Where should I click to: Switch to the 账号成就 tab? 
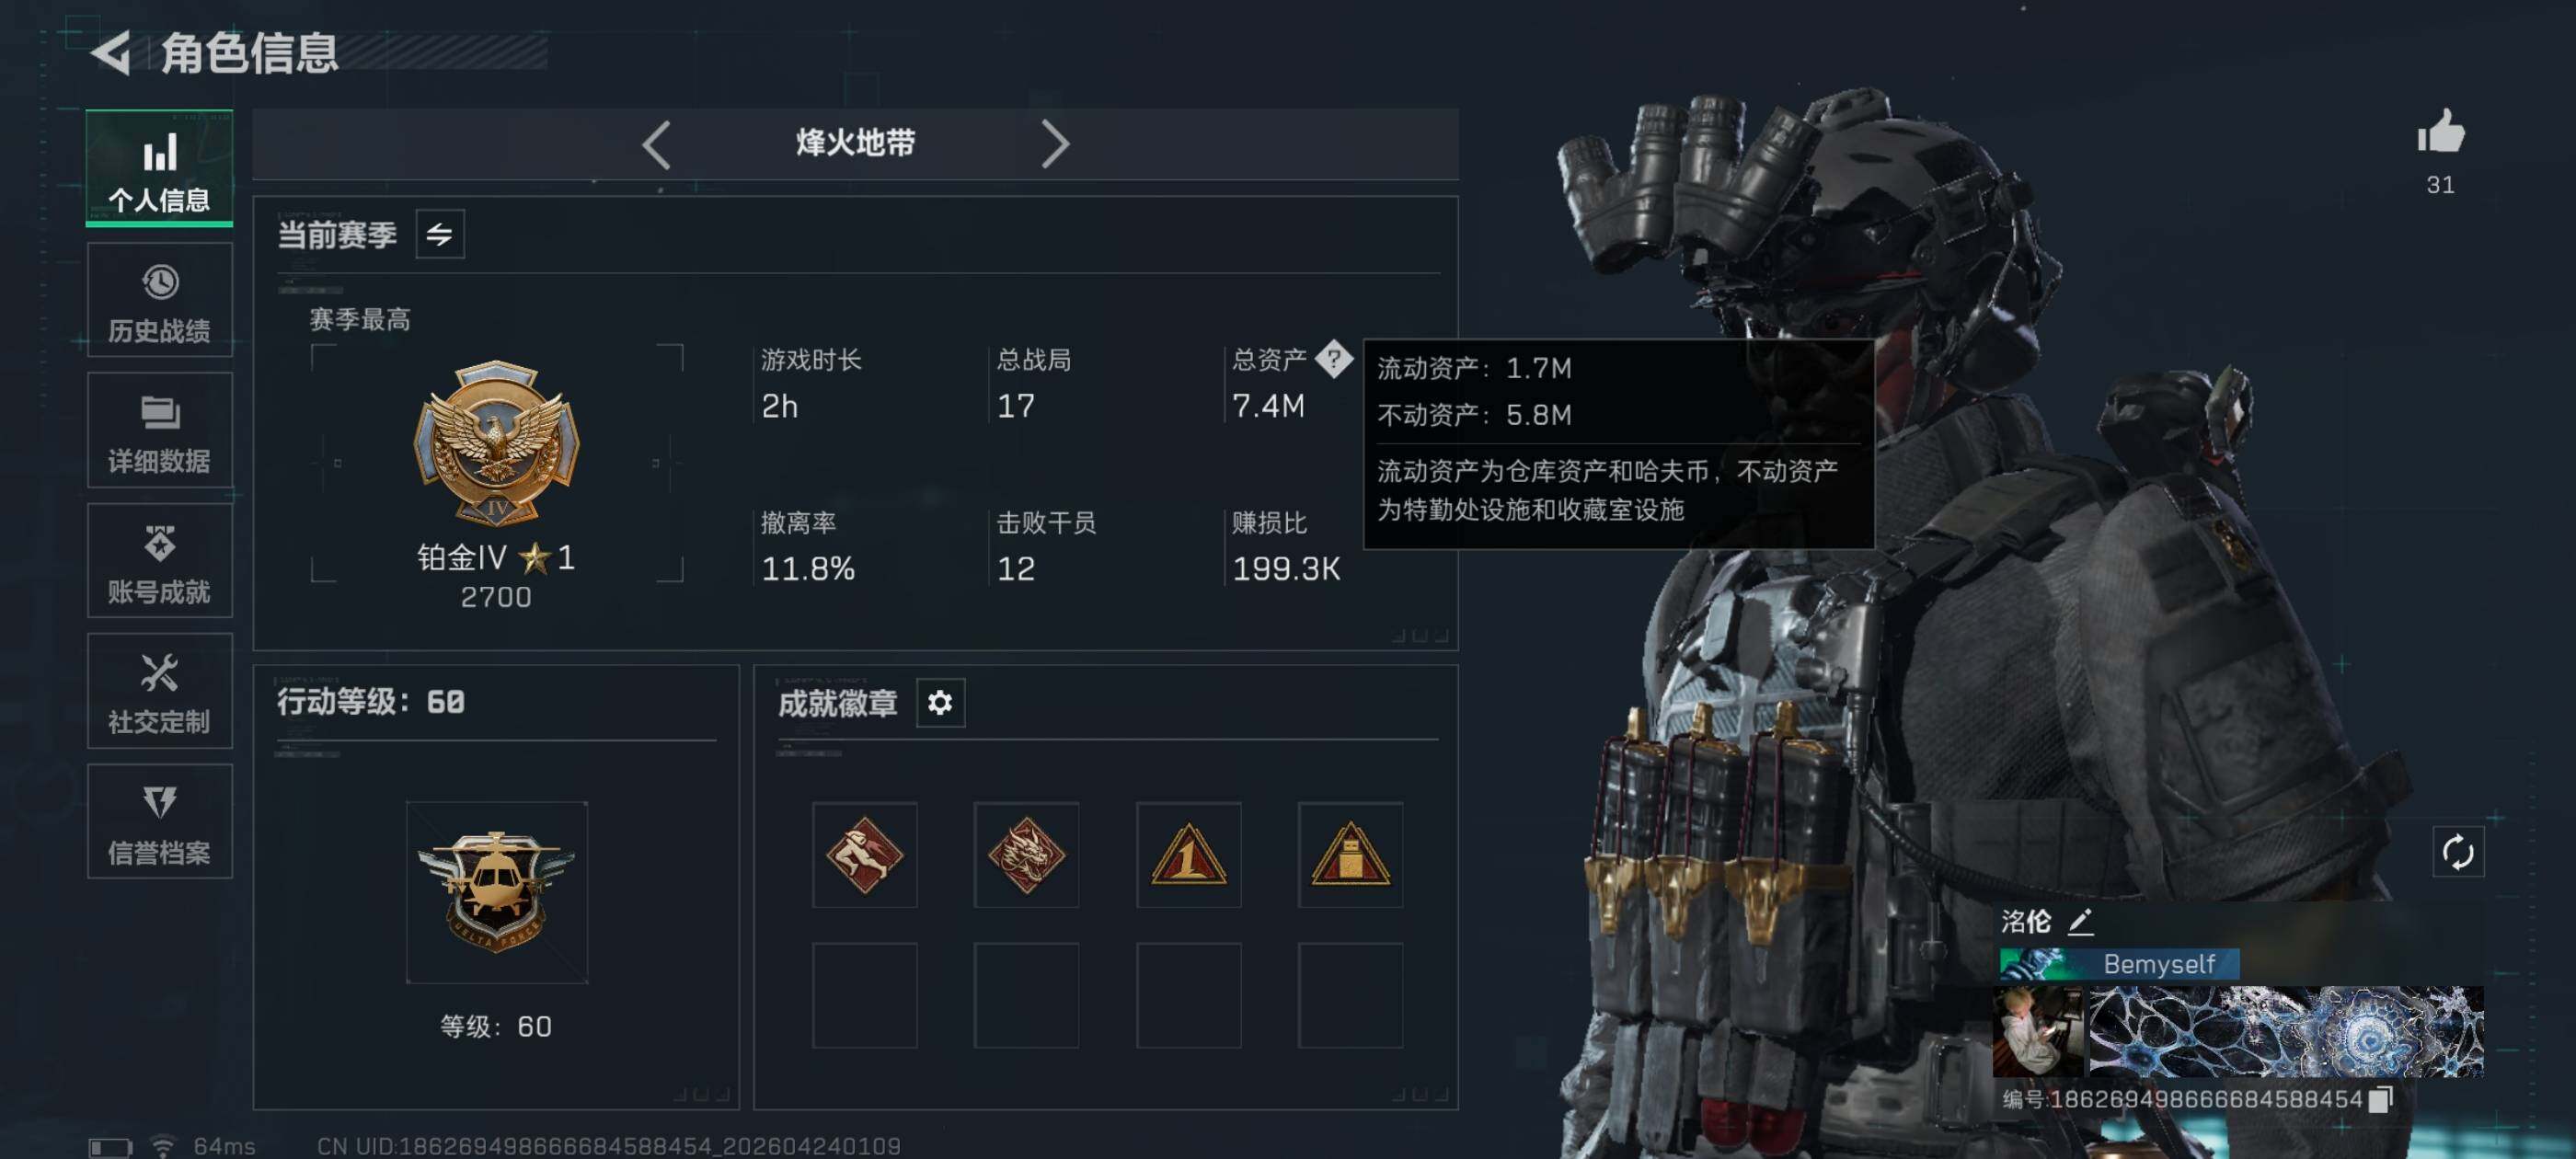(x=160, y=561)
